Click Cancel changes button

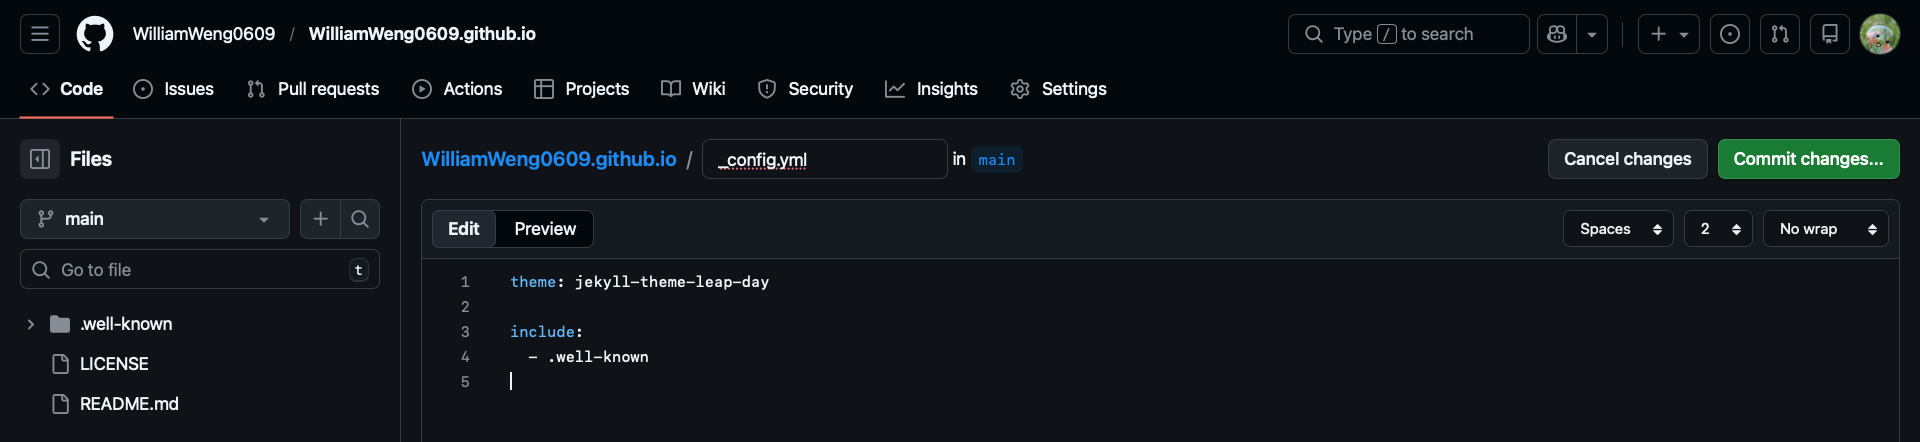click(1627, 159)
